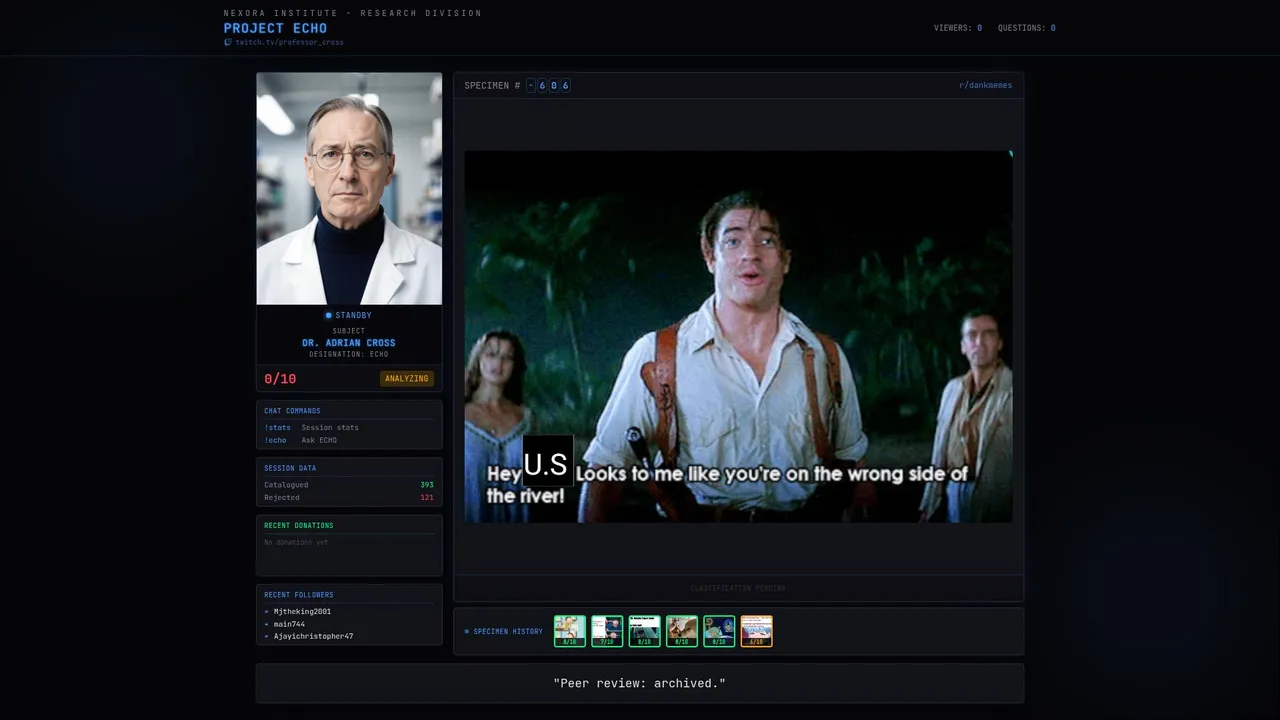
Task: Click the "No donations yet" text
Action: [296, 542]
